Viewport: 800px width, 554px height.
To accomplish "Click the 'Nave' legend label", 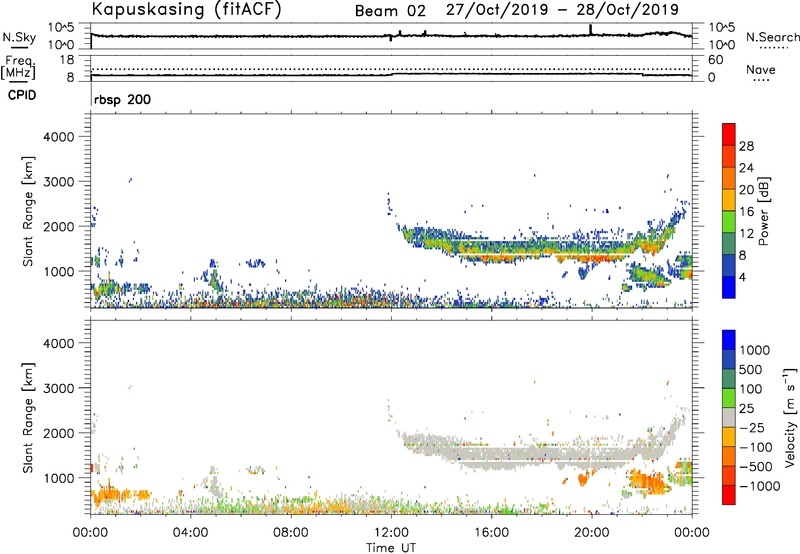I will point(760,70).
